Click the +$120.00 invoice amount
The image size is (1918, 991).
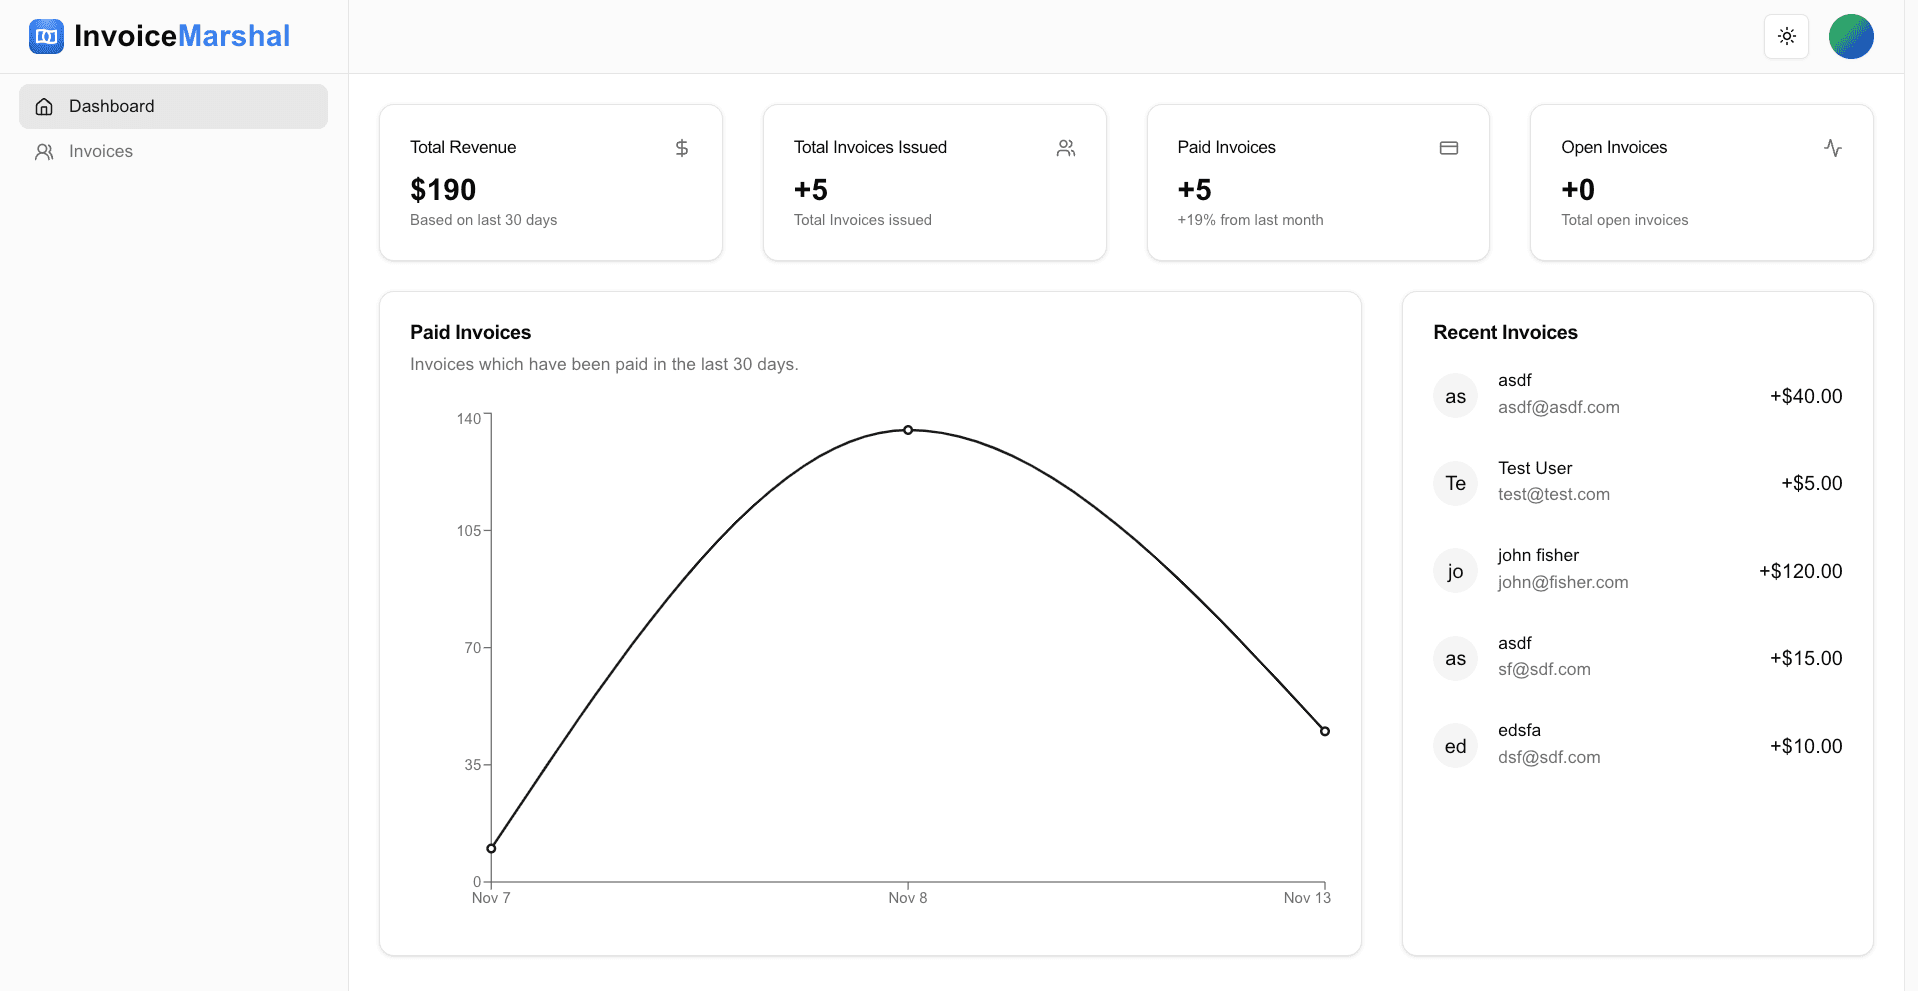[x=1800, y=571]
